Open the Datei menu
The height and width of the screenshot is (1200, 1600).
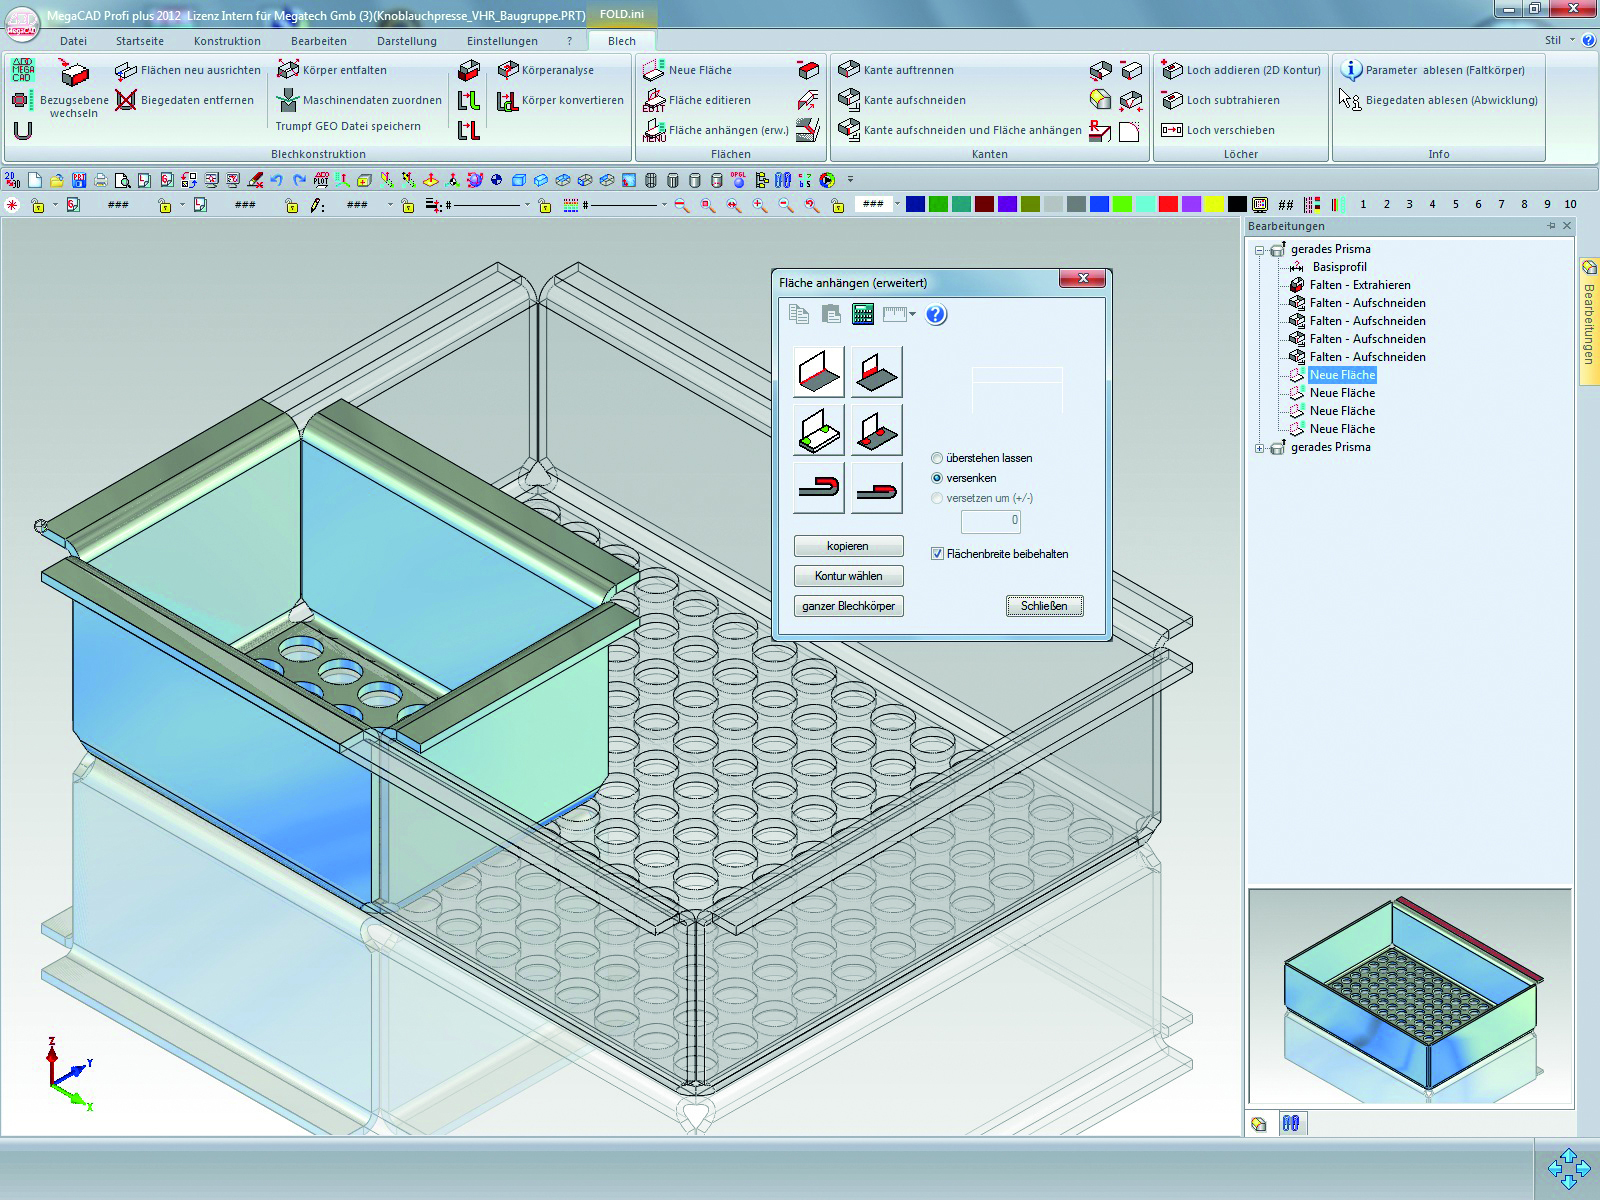coord(73,41)
